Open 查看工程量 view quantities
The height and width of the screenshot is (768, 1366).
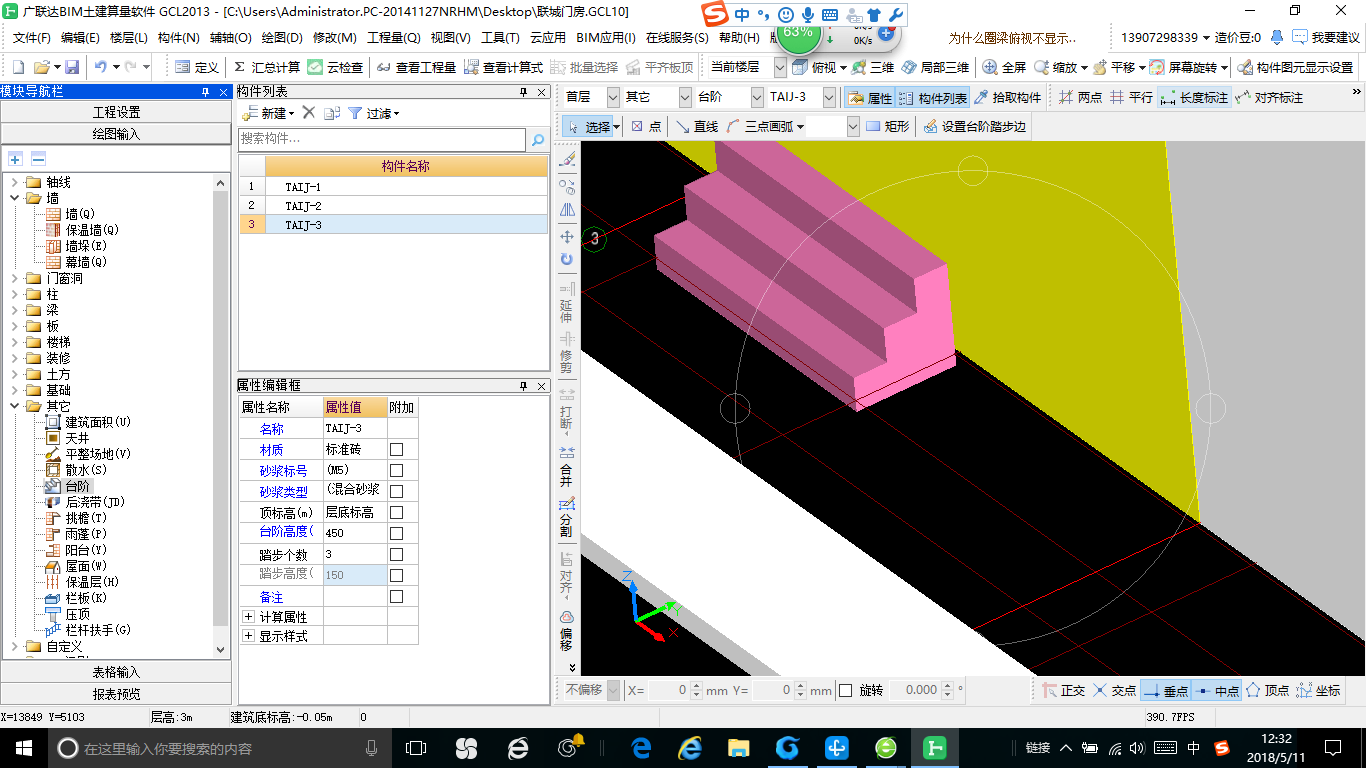(x=417, y=67)
